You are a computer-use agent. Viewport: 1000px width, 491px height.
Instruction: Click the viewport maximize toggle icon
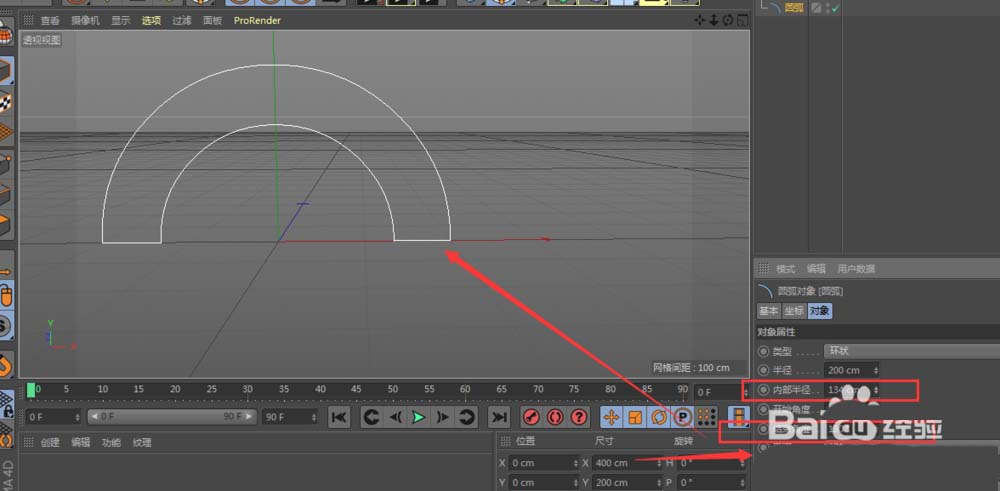(742, 20)
